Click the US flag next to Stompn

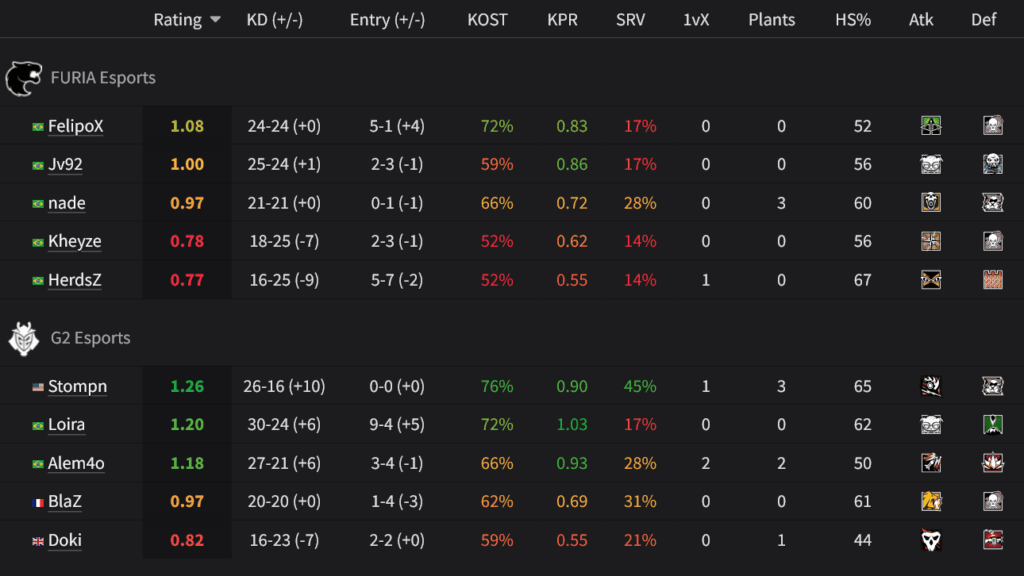point(39,386)
